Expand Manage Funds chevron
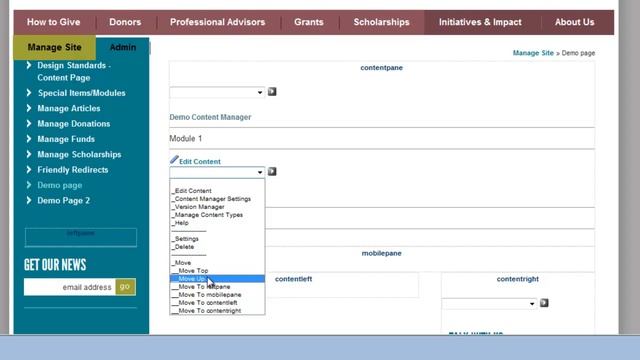The image size is (640, 360). tap(29, 139)
